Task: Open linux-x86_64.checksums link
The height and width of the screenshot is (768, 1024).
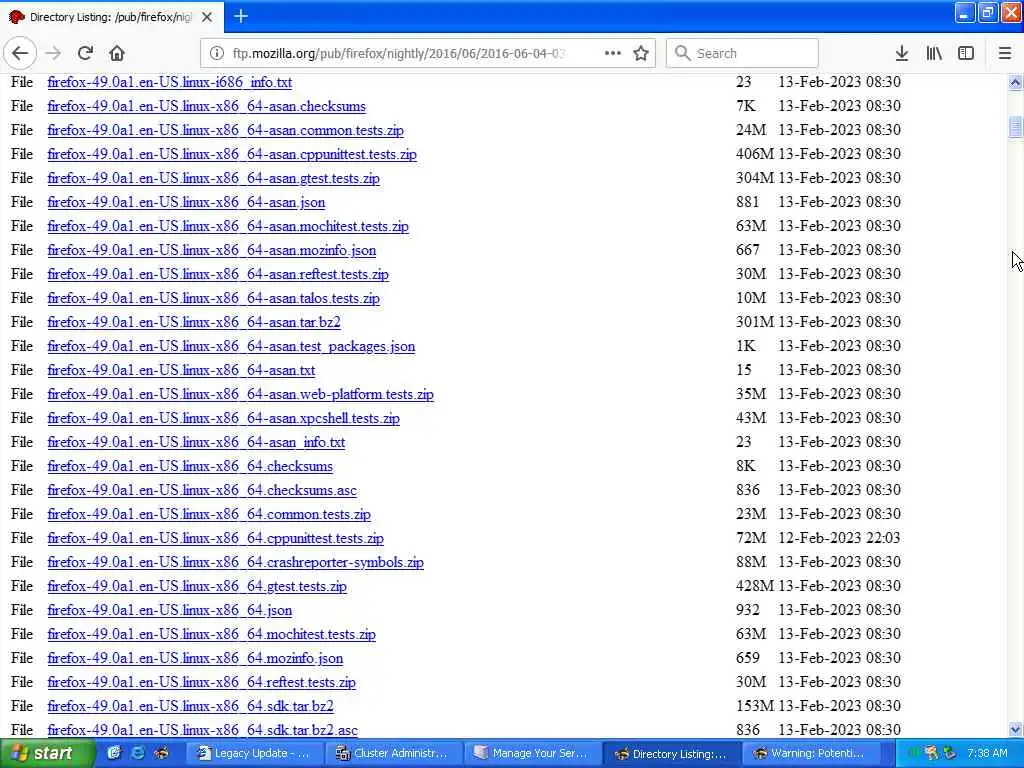Action: [190, 466]
